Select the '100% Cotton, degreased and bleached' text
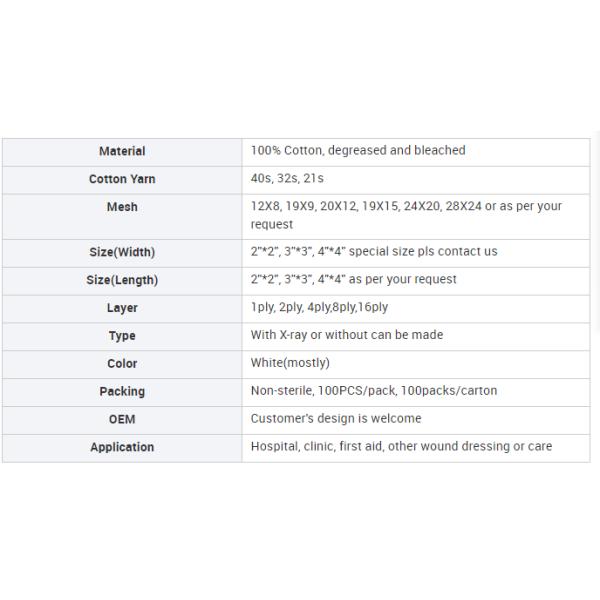Viewport: 600px width, 600px height. (x=358, y=150)
